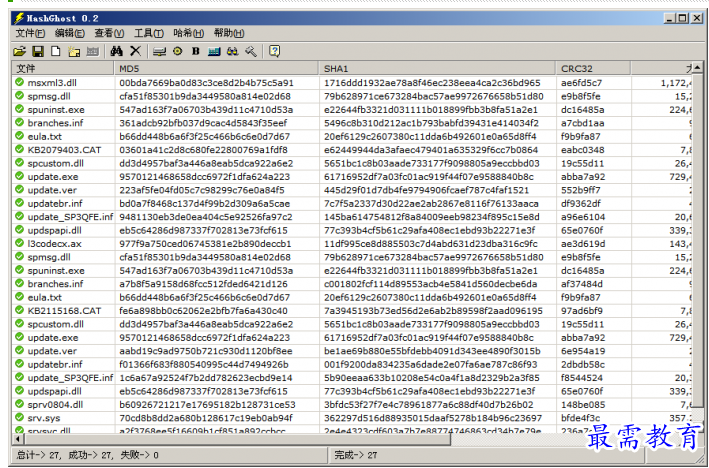Click MD5 value 361adcb92bfb037d9cac4d5843f35eef
The image size is (709, 468).
tap(203, 123)
